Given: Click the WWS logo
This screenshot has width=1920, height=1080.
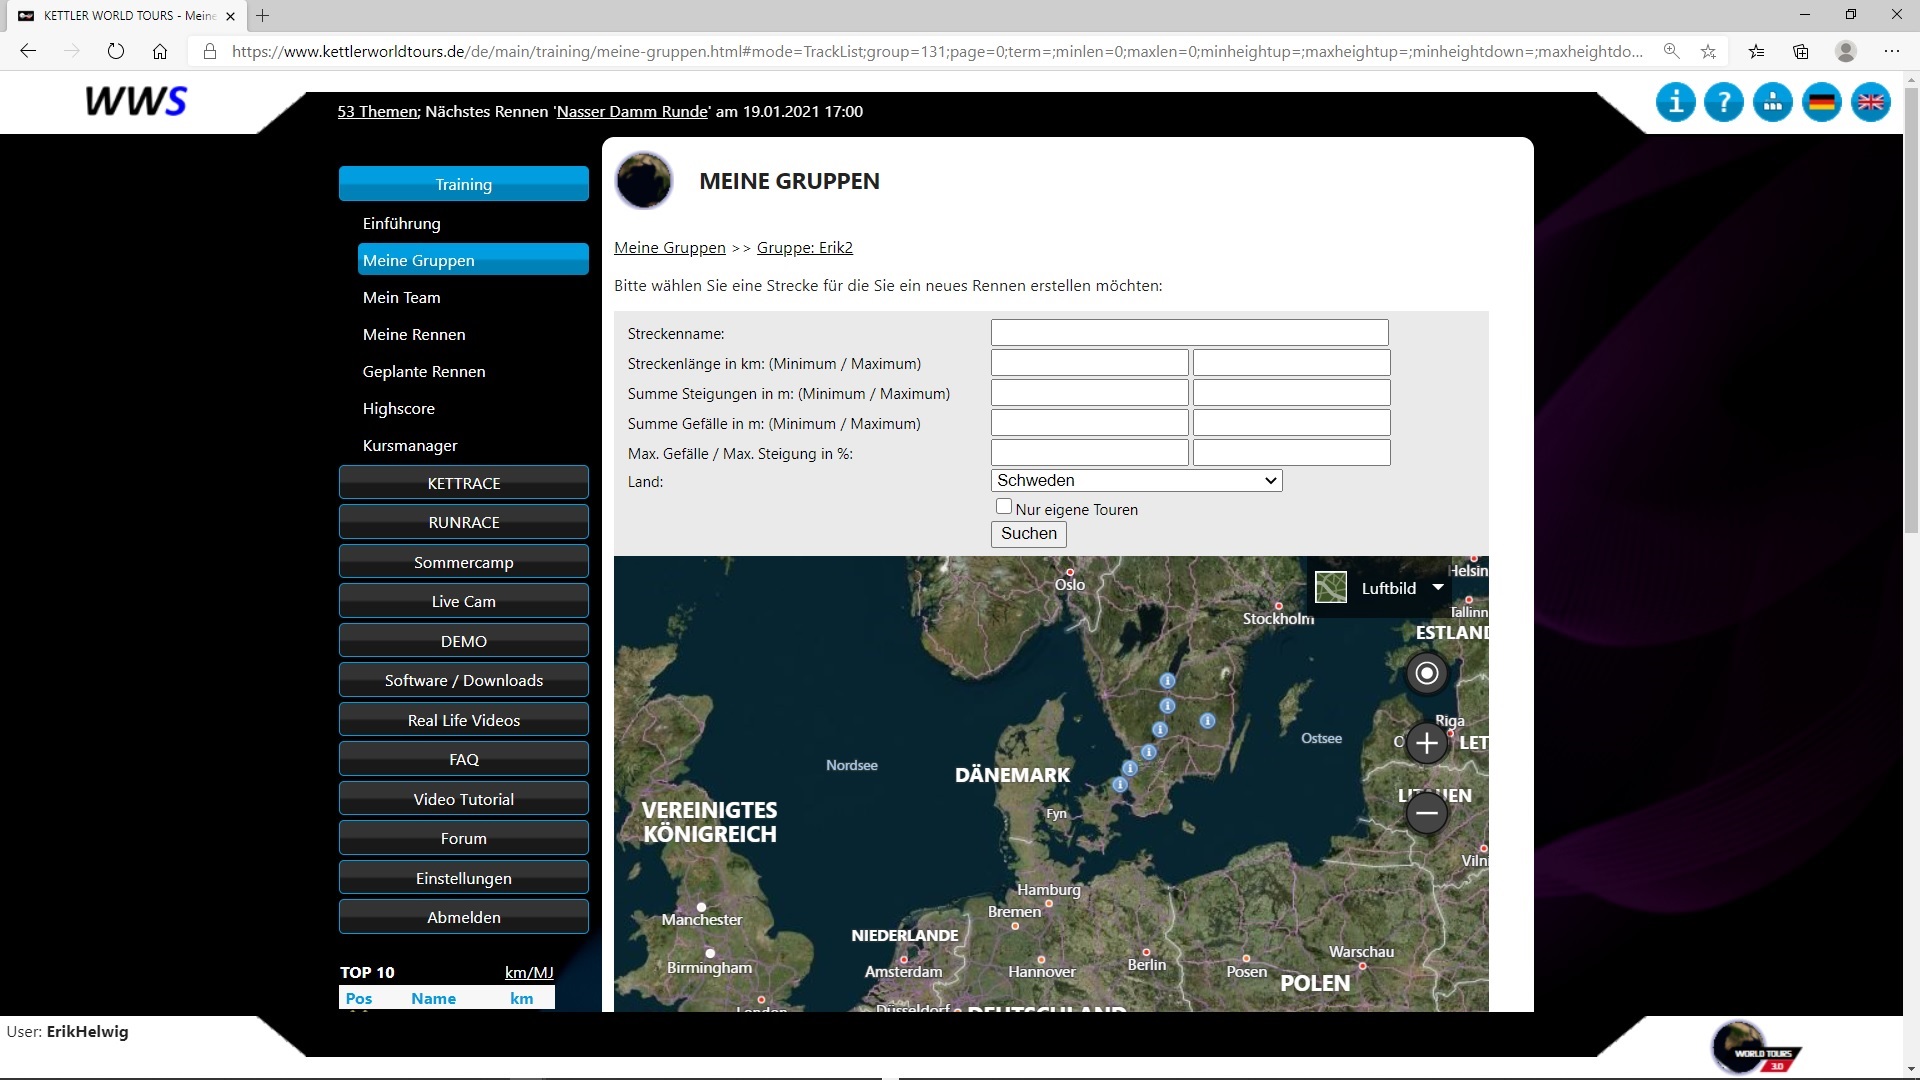Looking at the screenshot, I should coord(136,101).
